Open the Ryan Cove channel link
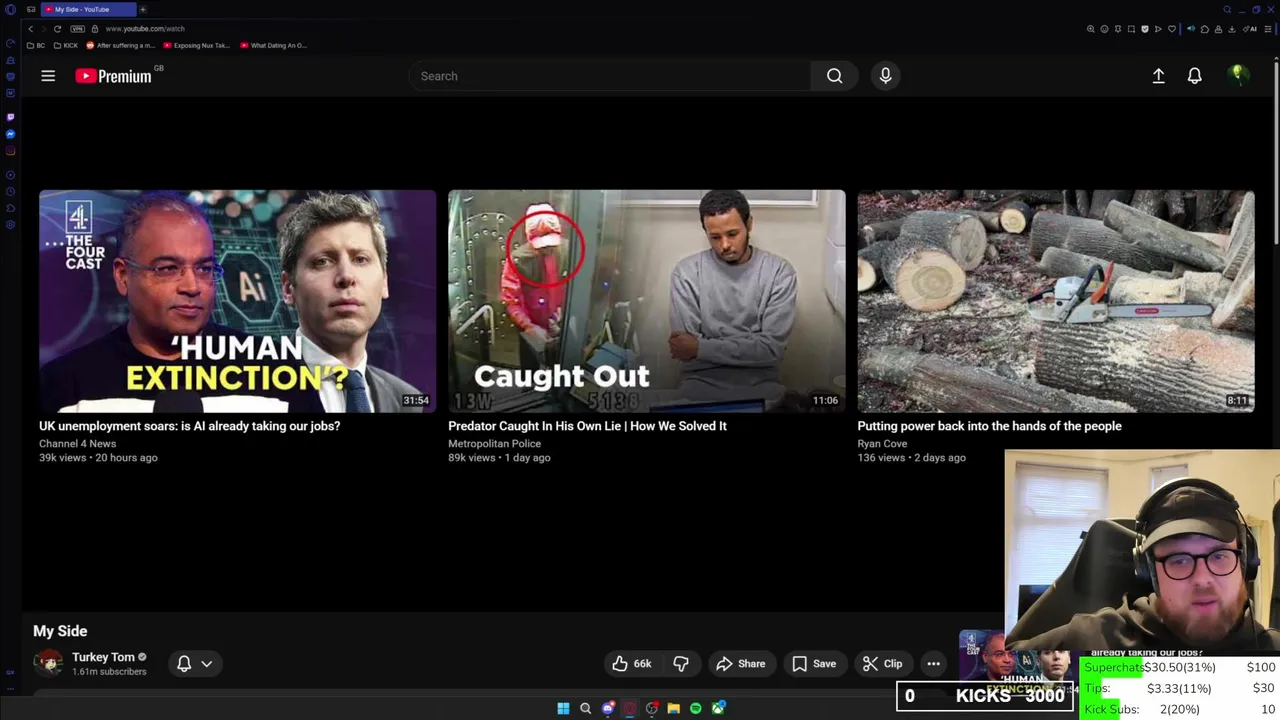1280x720 pixels. point(882,444)
